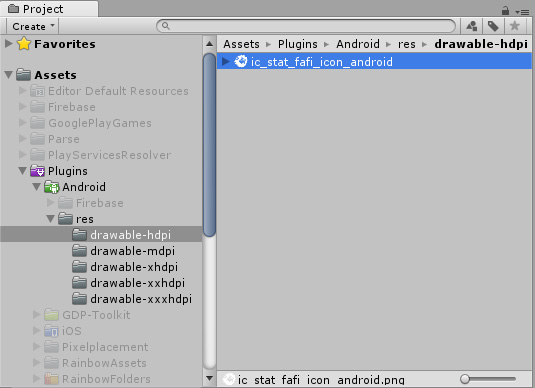Viewport: 535px width, 388px height.
Task: Select the drawable-xxhdpi folder label
Action: pos(138,283)
